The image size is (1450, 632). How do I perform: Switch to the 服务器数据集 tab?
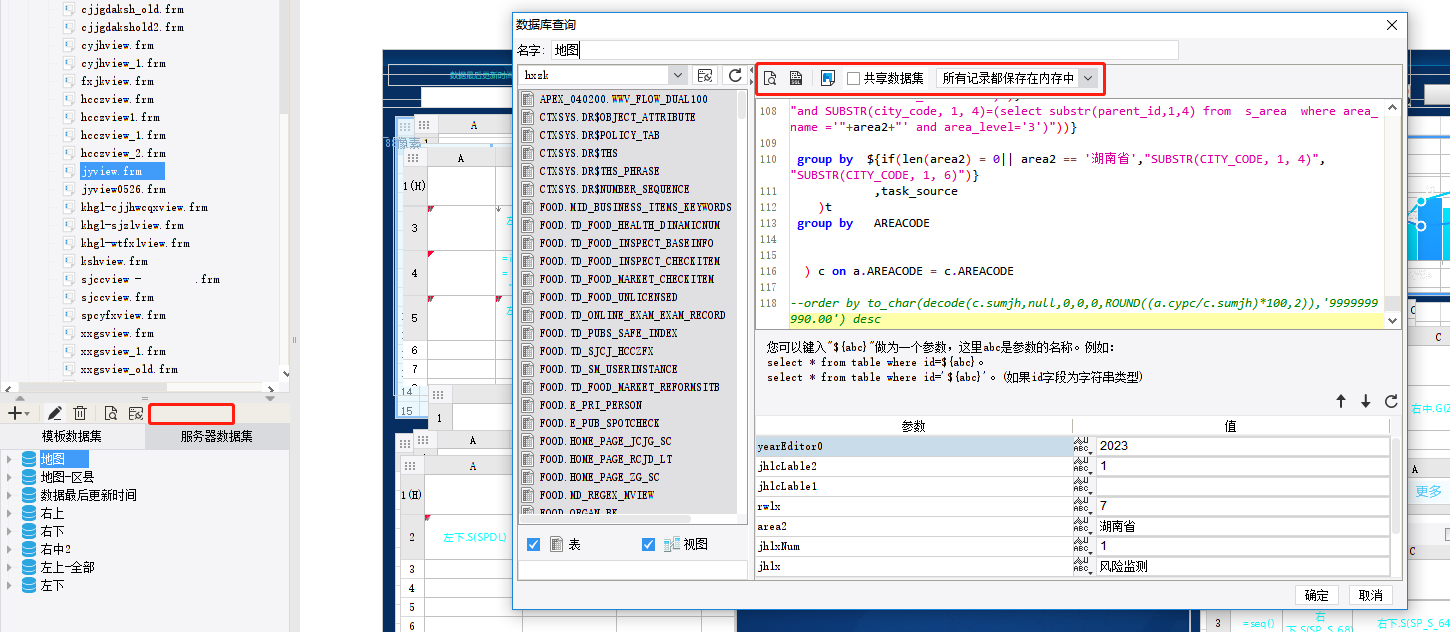[x=216, y=437]
